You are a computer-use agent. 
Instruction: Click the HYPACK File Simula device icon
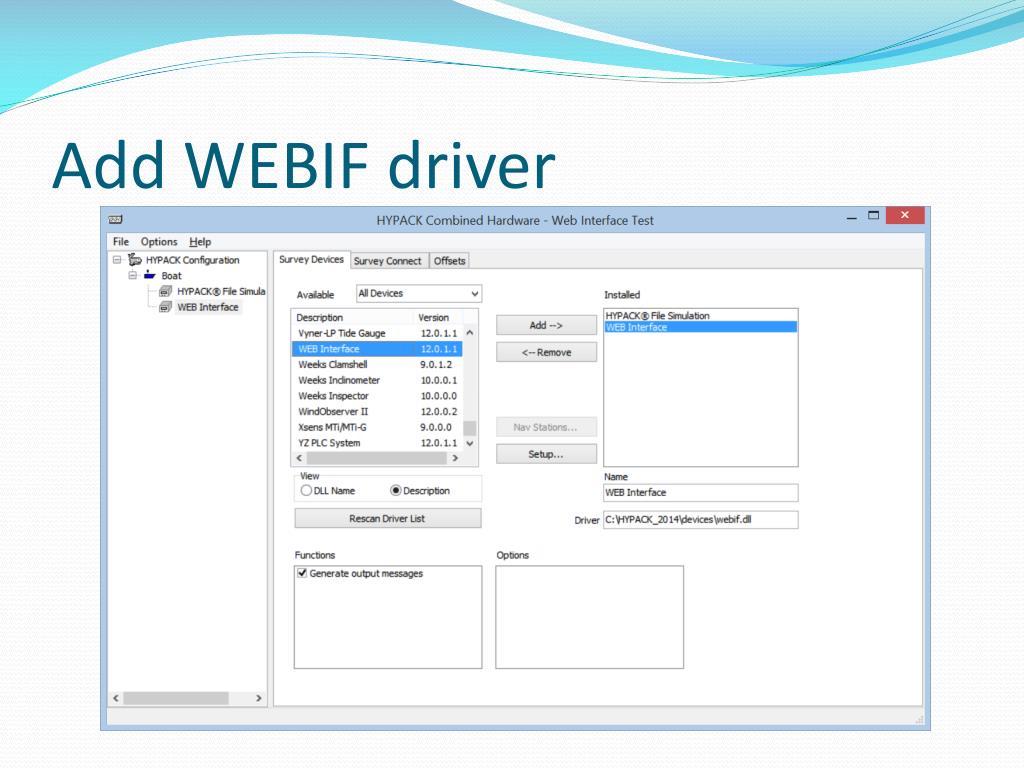(x=166, y=291)
